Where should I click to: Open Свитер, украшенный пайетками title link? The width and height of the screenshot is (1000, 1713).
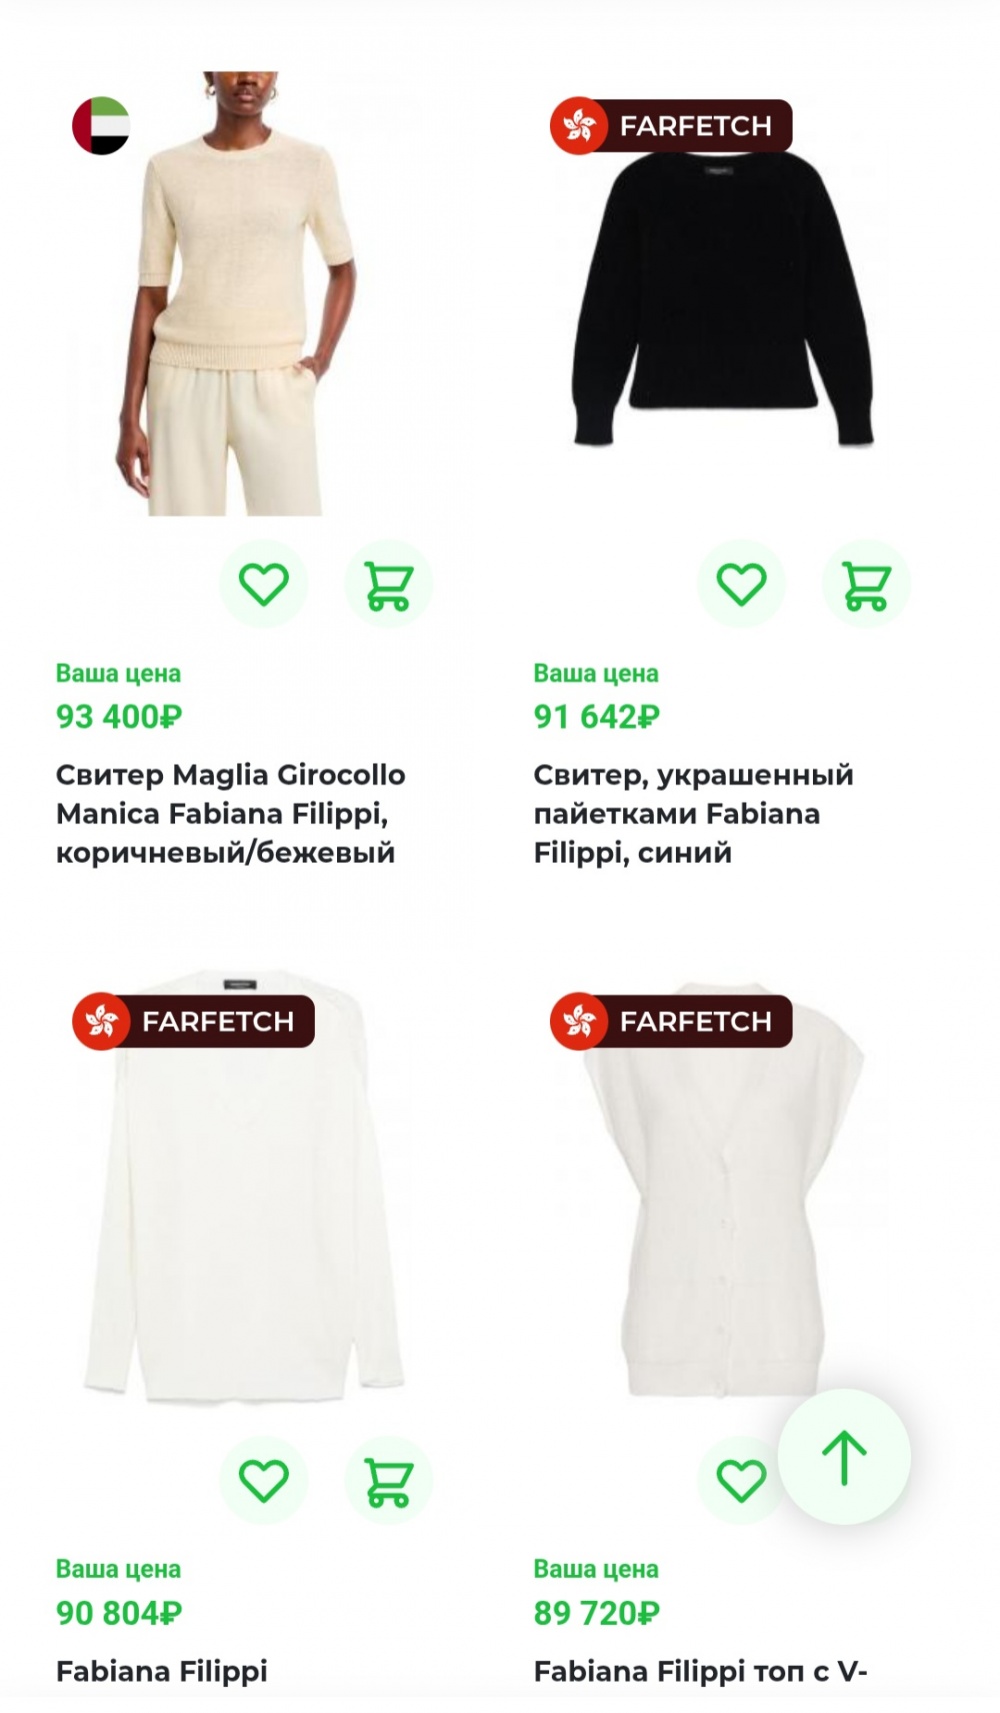coord(694,813)
